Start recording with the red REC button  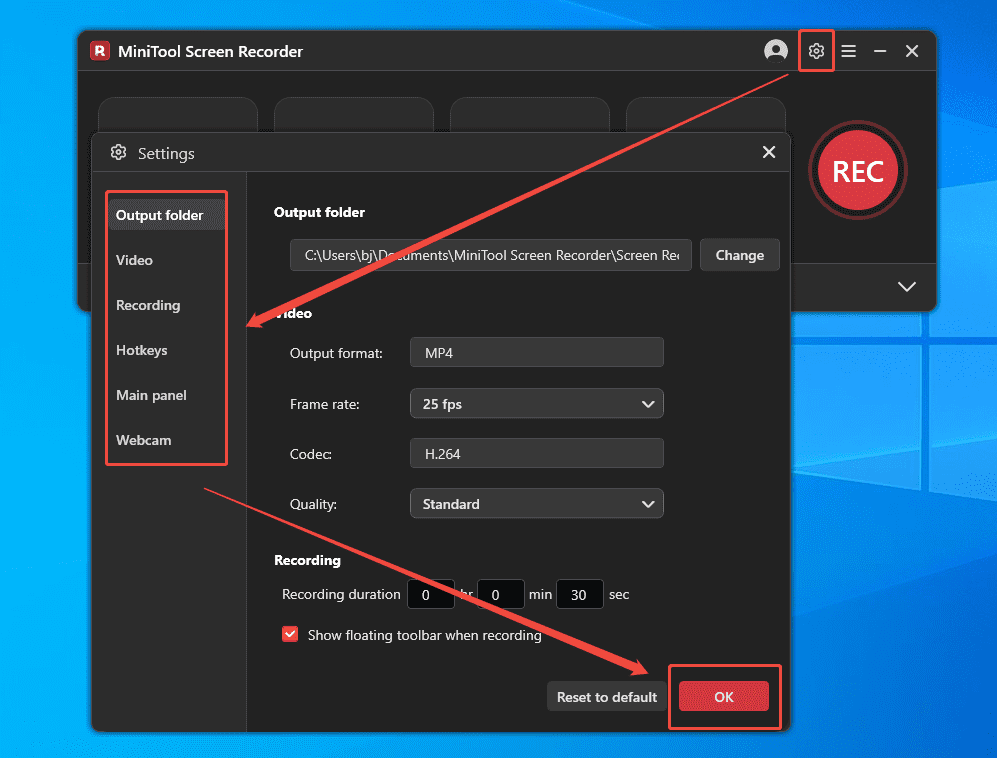(x=858, y=170)
